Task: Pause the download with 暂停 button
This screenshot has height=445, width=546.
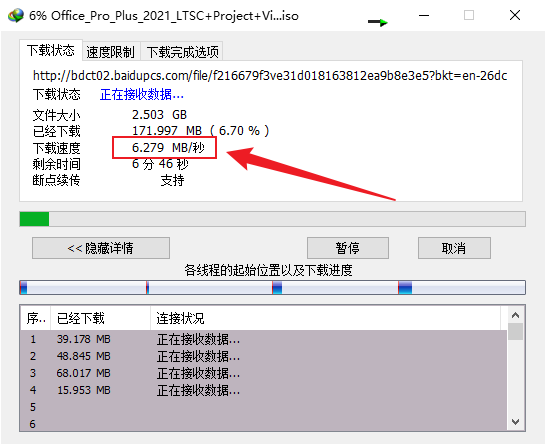Action: (348, 248)
